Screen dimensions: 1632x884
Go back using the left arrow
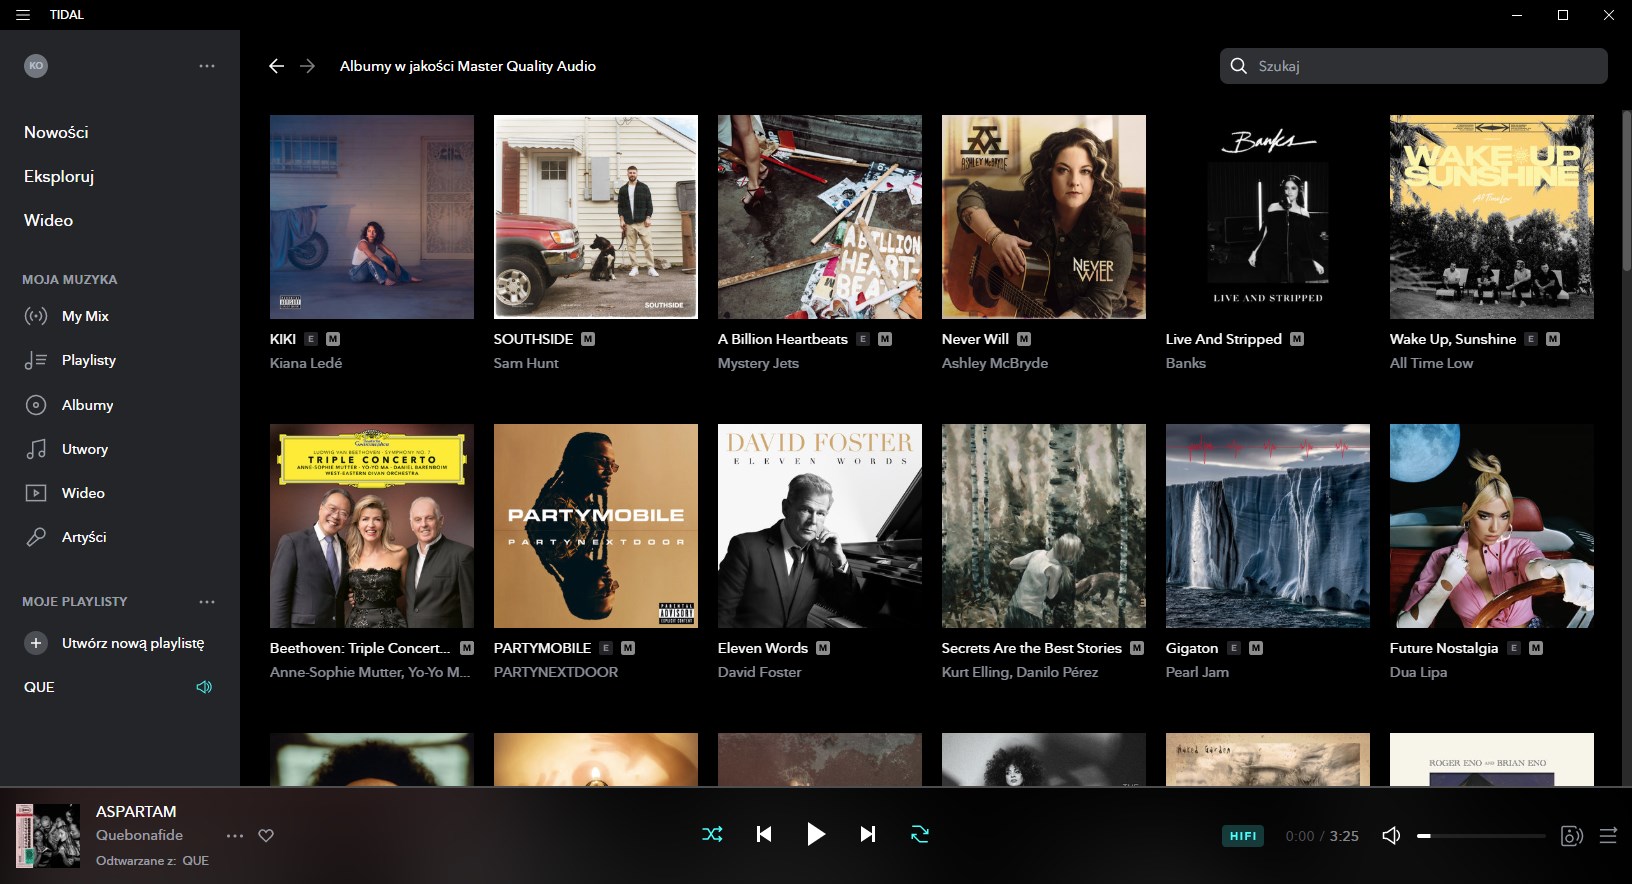[x=277, y=66]
